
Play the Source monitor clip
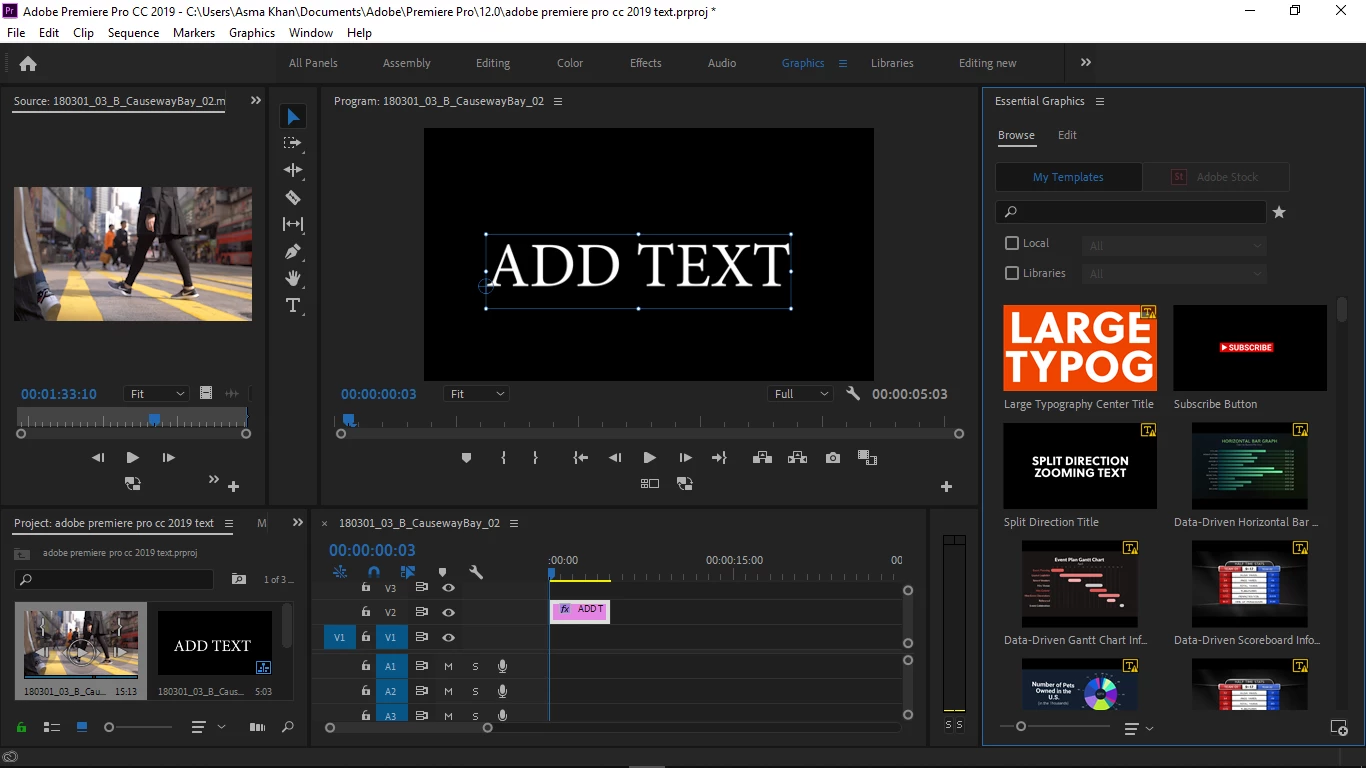click(133, 458)
